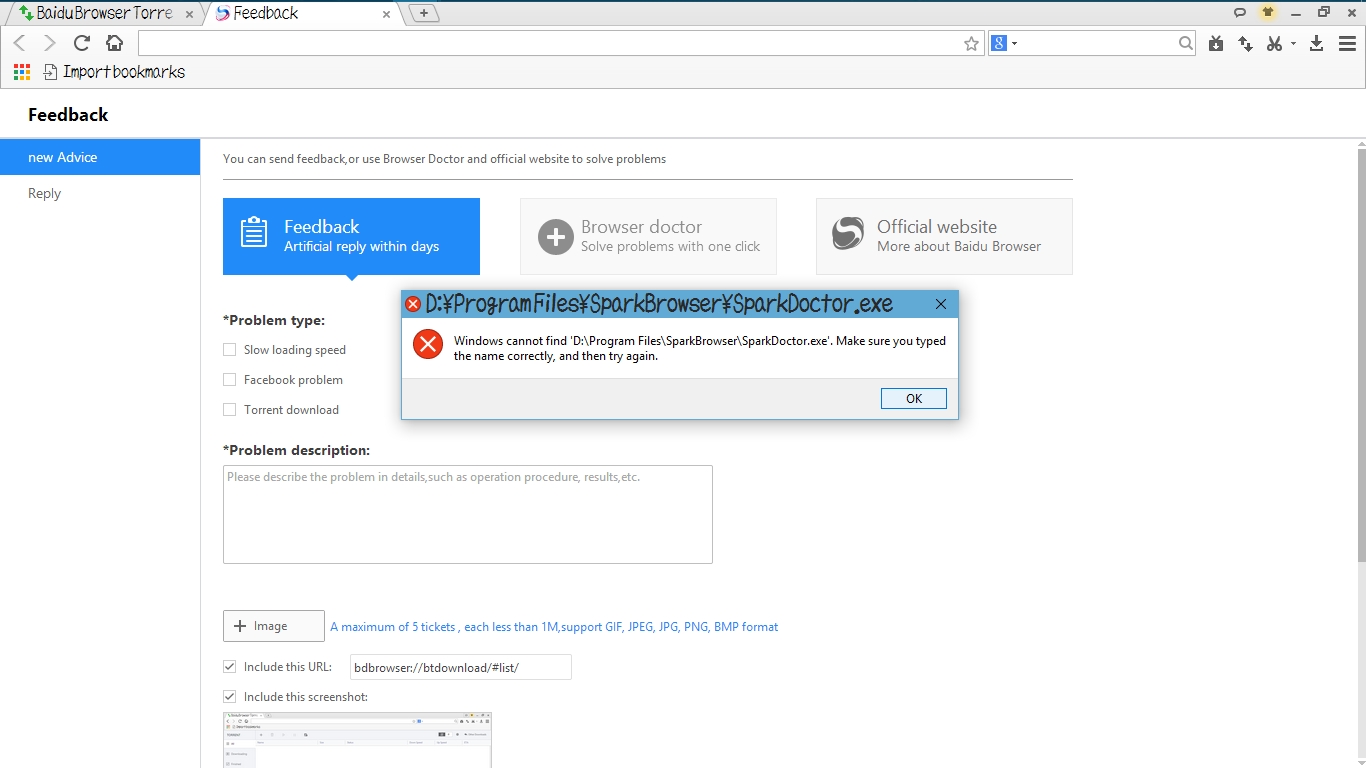The width and height of the screenshot is (1366, 768).
Task: Select the Feedback tab
Action: click(300, 13)
